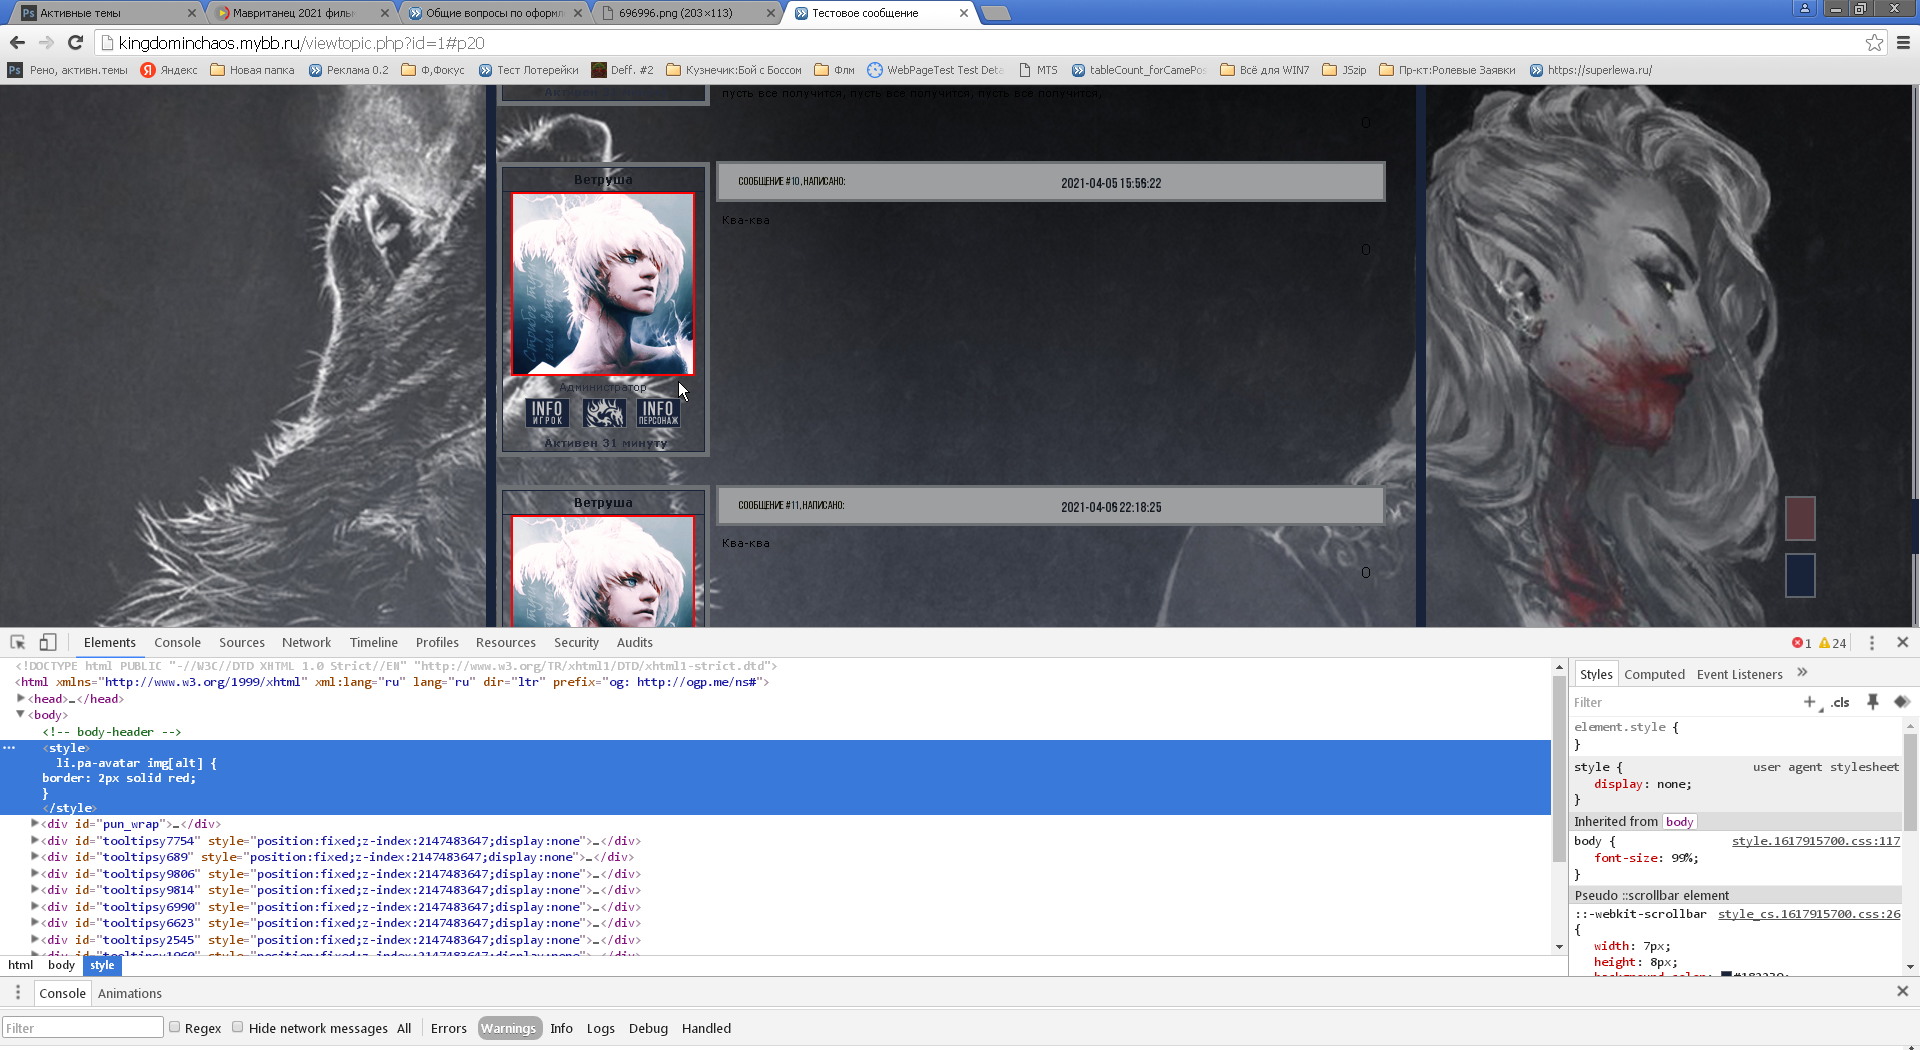Image resolution: width=1920 pixels, height=1050 pixels.
Task: Open style_cs.1617915700.css:26 source link
Action: (1809, 914)
